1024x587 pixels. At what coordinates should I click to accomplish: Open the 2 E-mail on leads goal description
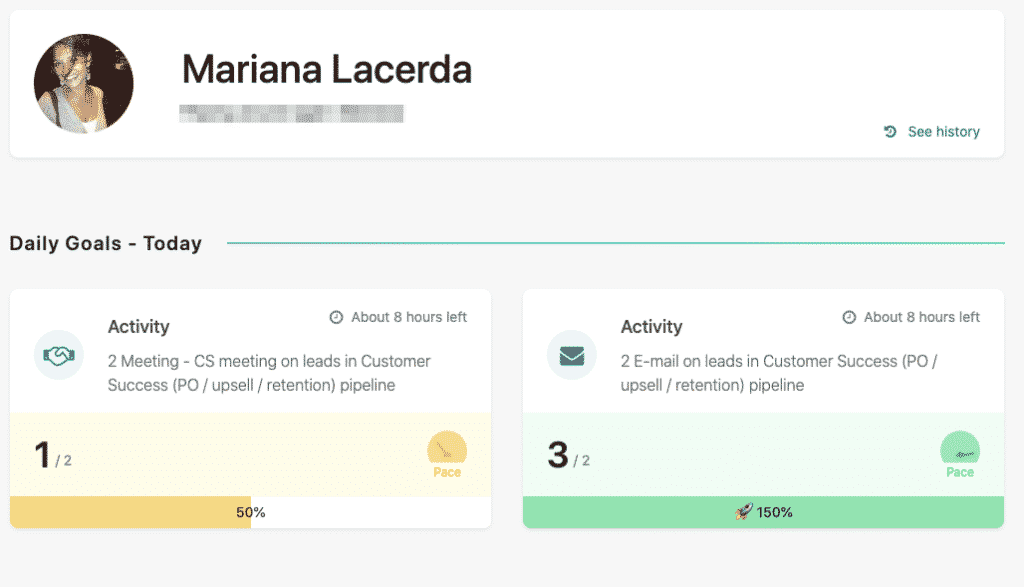point(779,372)
